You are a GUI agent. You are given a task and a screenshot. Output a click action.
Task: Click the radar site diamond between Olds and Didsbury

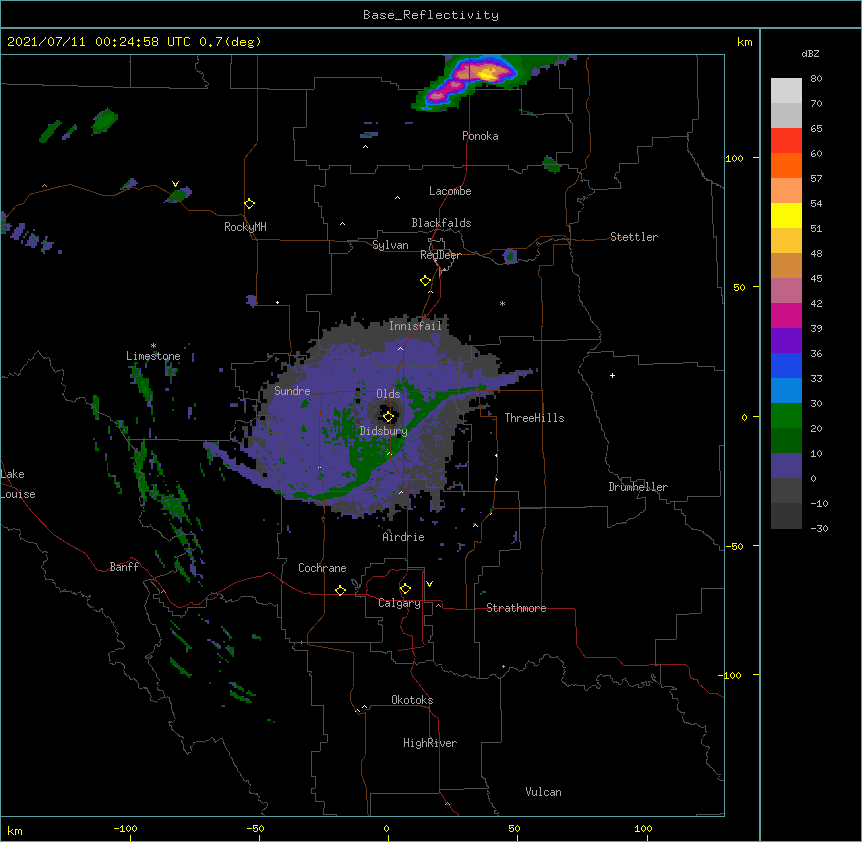388,416
